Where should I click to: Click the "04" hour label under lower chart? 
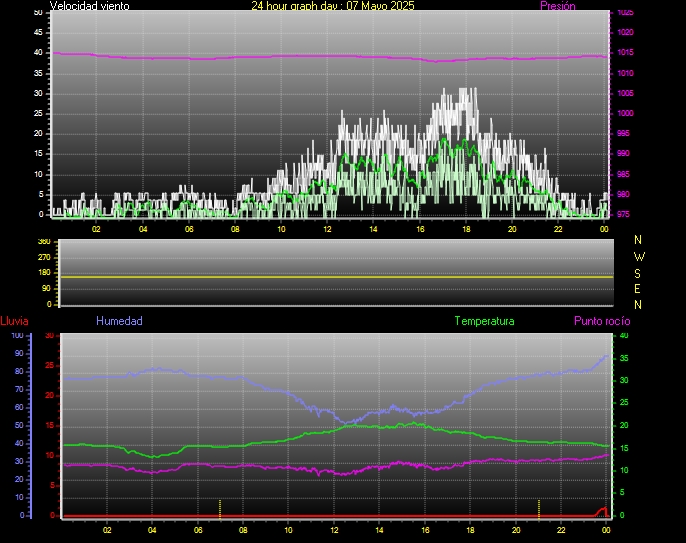(x=152, y=530)
